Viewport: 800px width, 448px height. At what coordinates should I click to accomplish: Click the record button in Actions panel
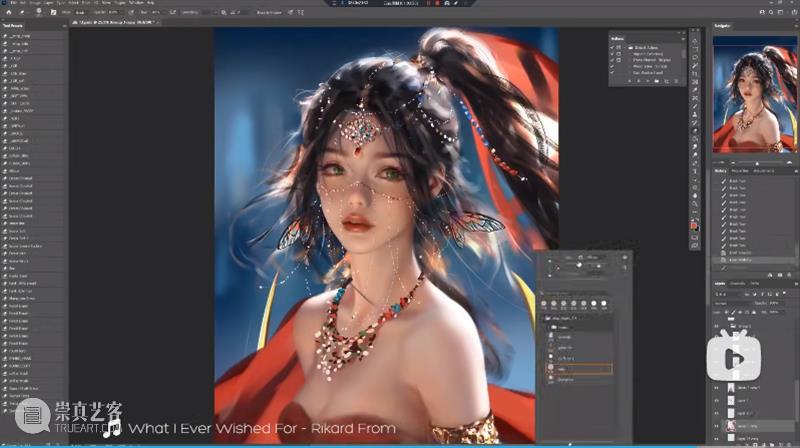coord(638,81)
